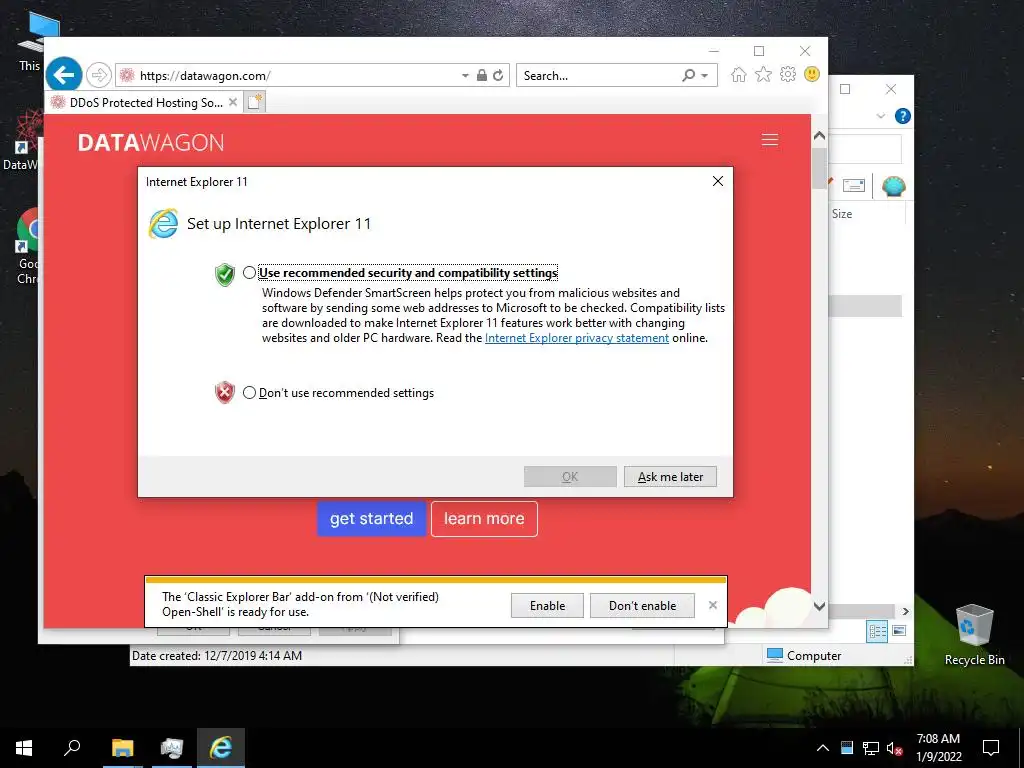Click the forward navigation arrow in Internet Explorer
The width and height of the screenshot is (1024, 768).
(x=99, y=75)
